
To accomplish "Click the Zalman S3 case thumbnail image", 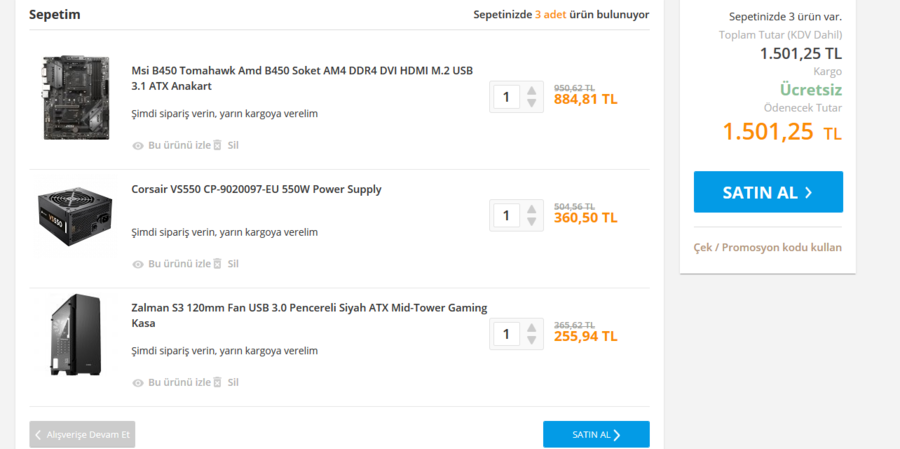I will [x=76, y=334].
